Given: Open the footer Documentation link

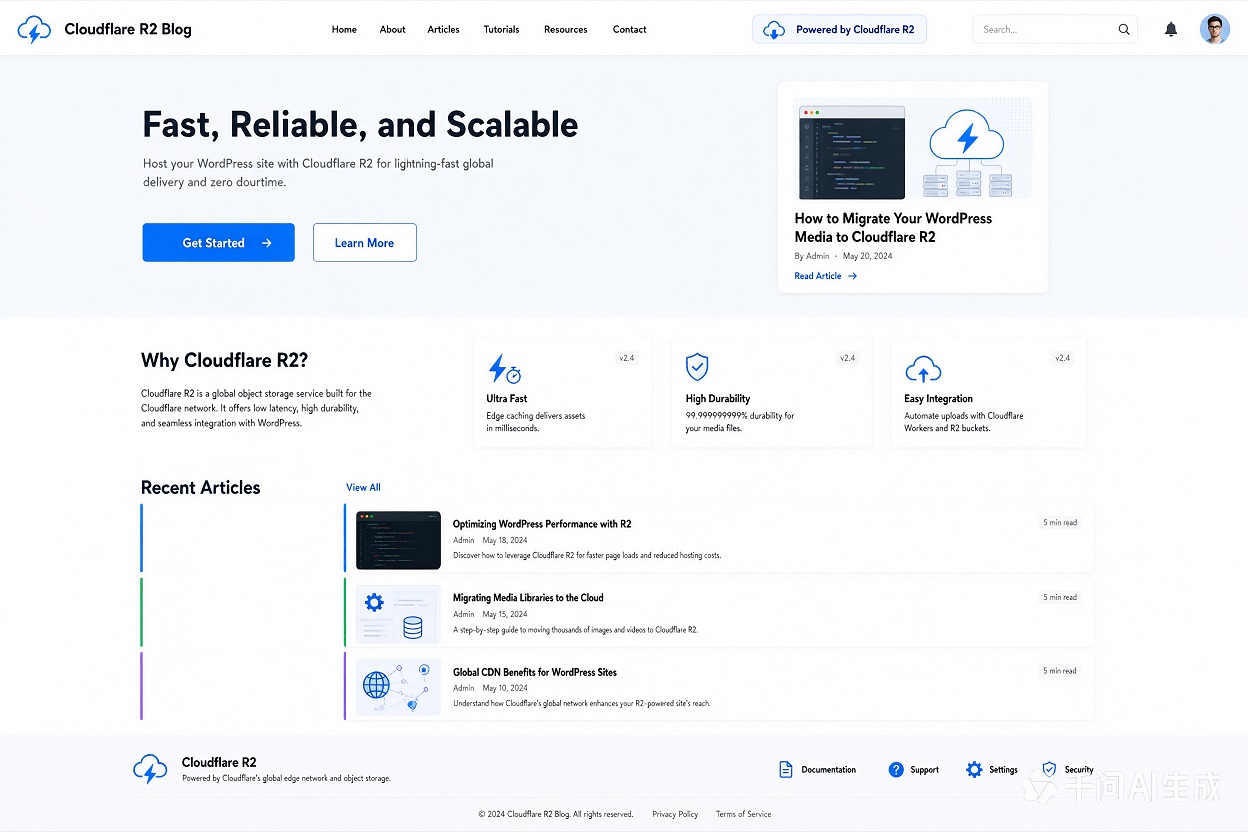Looking at the screenshot, I should [817, 769].
